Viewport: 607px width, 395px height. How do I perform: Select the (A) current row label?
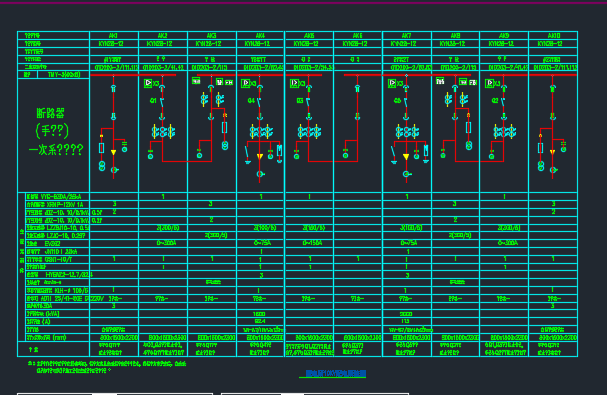pos(38,321)
